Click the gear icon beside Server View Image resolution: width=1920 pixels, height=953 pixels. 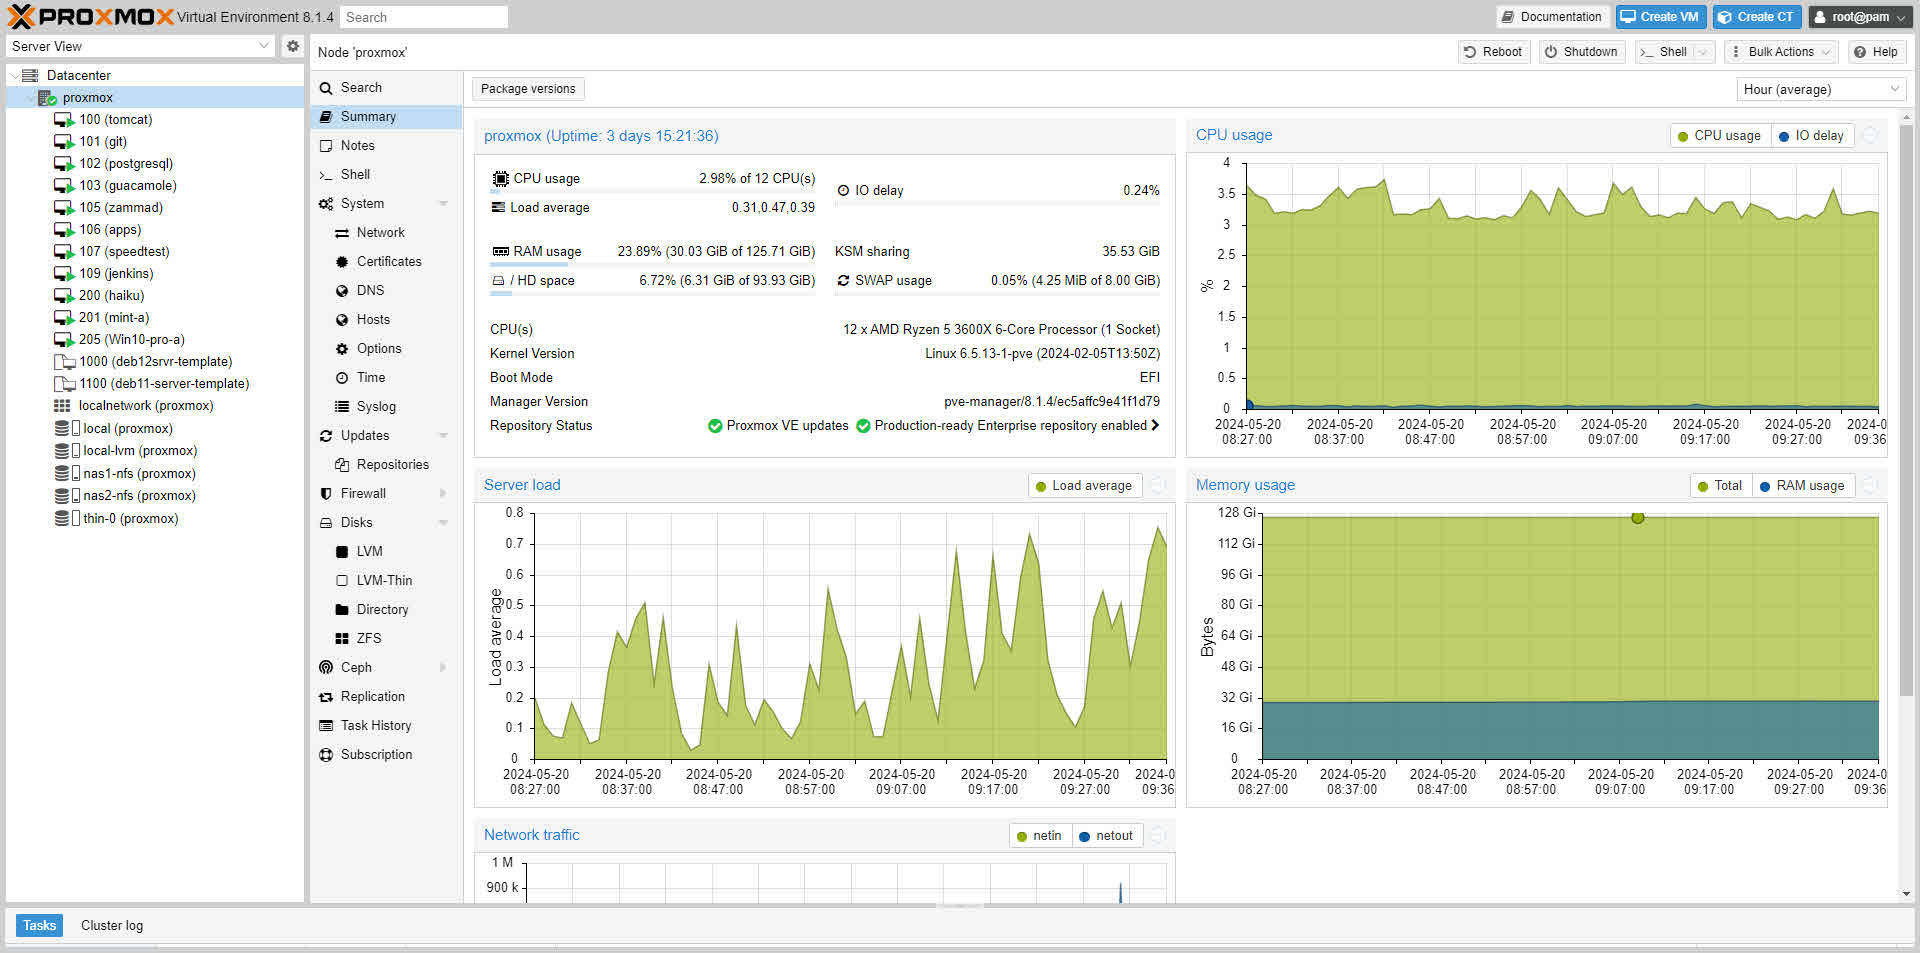292,46
